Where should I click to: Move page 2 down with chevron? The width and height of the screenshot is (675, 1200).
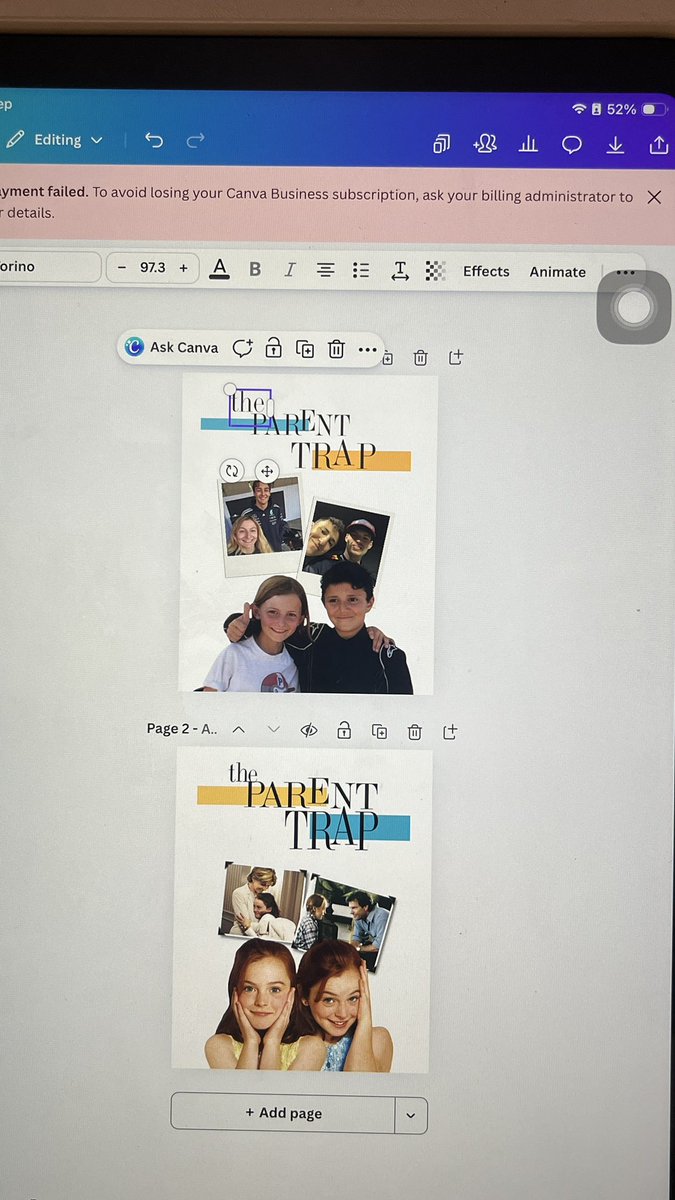pyautogui.click(x=273, y=730)
